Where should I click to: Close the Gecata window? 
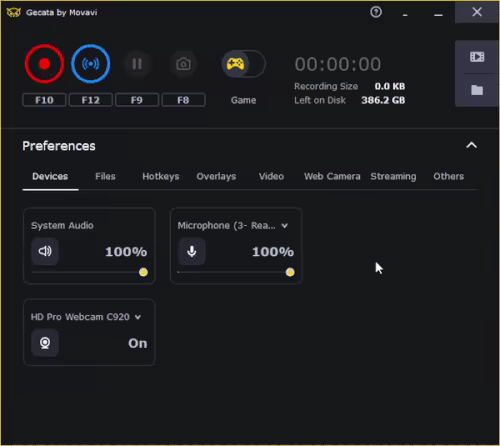[x=477, y=12]
